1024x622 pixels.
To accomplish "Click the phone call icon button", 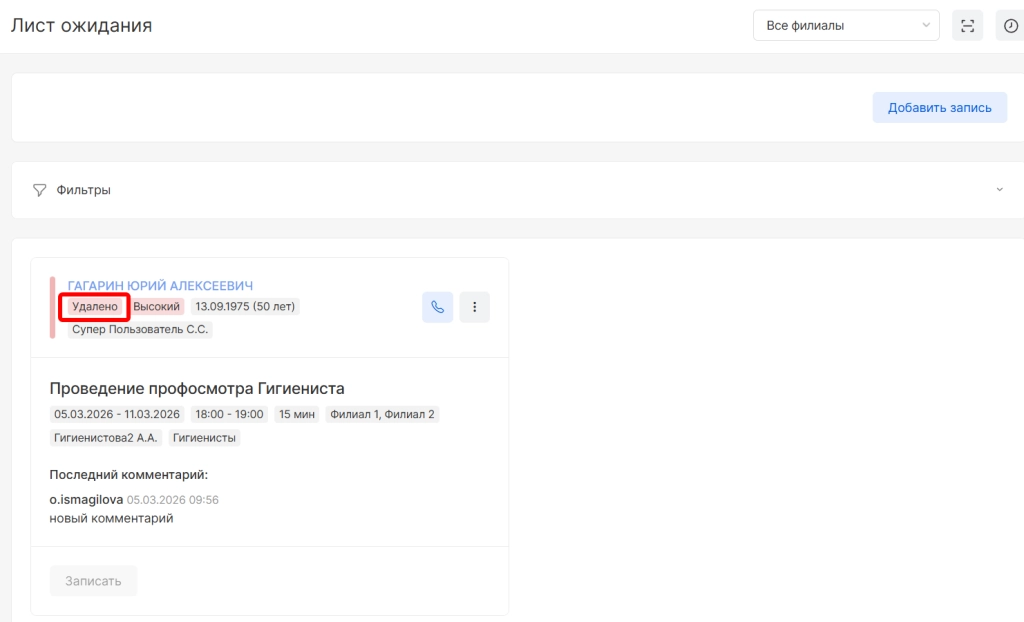I will (x=437, y=307).
